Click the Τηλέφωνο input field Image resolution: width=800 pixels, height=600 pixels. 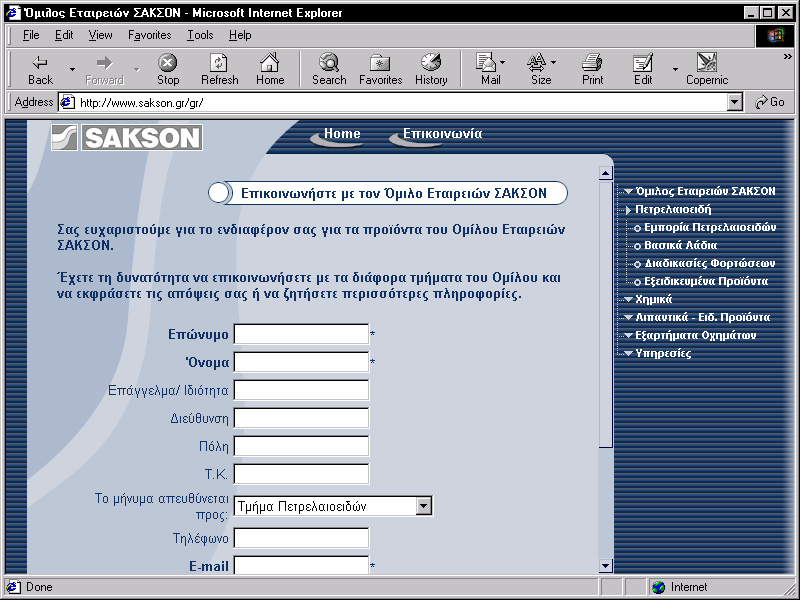coord(301,538)
